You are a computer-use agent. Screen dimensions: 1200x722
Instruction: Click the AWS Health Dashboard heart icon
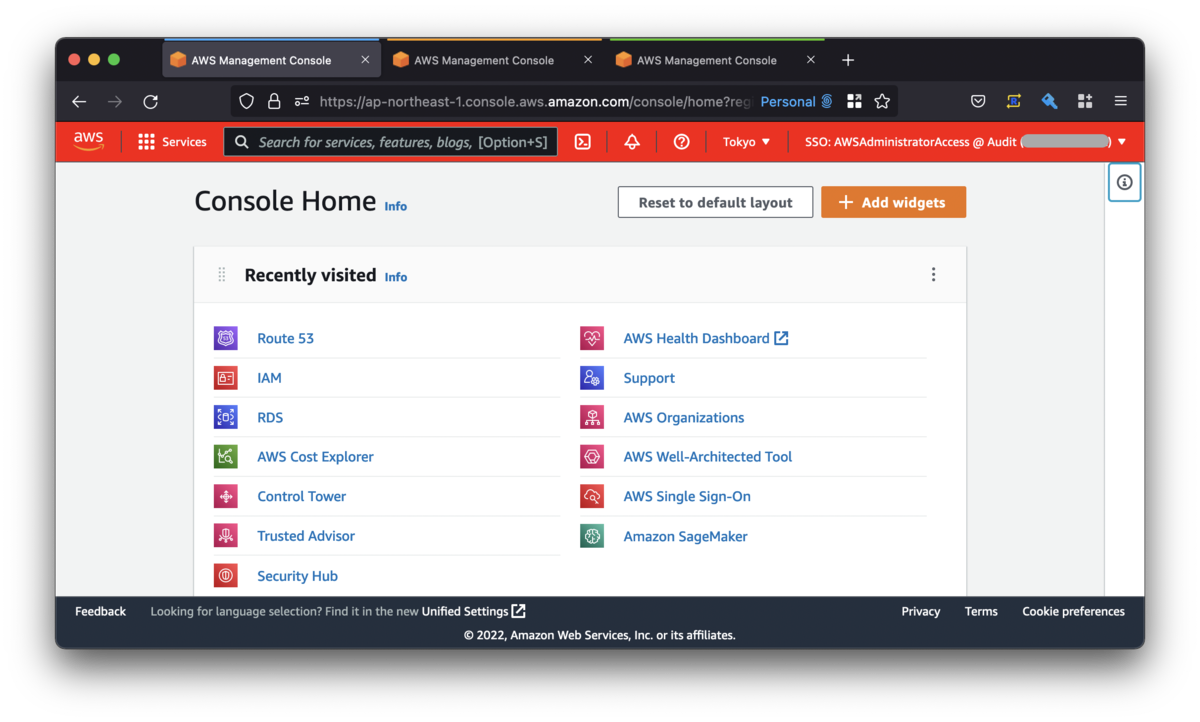[592, 338]
